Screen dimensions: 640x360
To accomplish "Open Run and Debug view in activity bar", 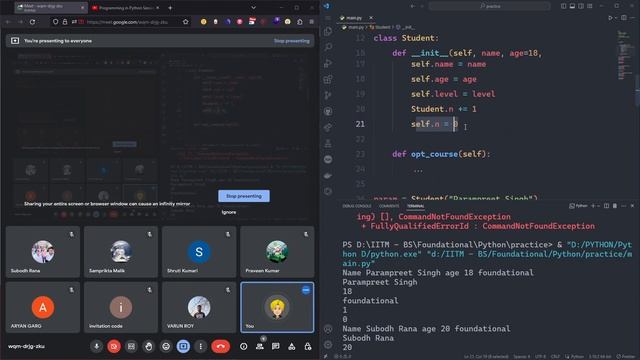I will pos(328,63).
